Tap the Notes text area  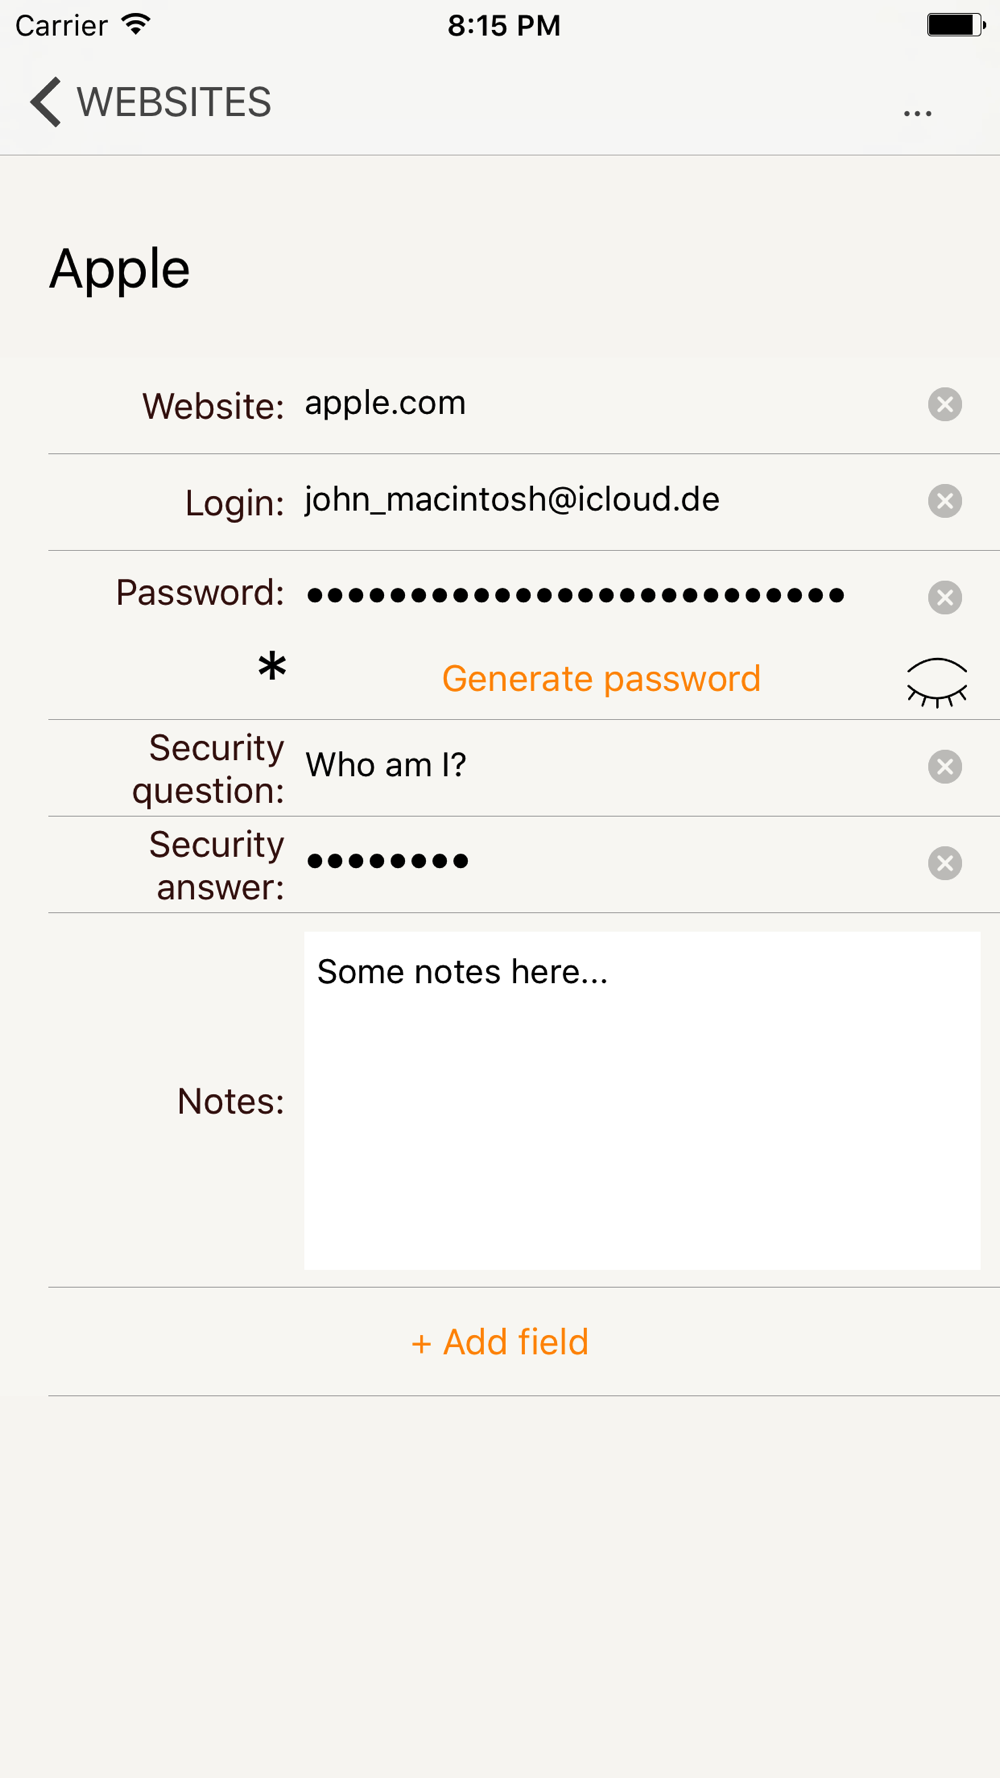tap(642, 1101)
